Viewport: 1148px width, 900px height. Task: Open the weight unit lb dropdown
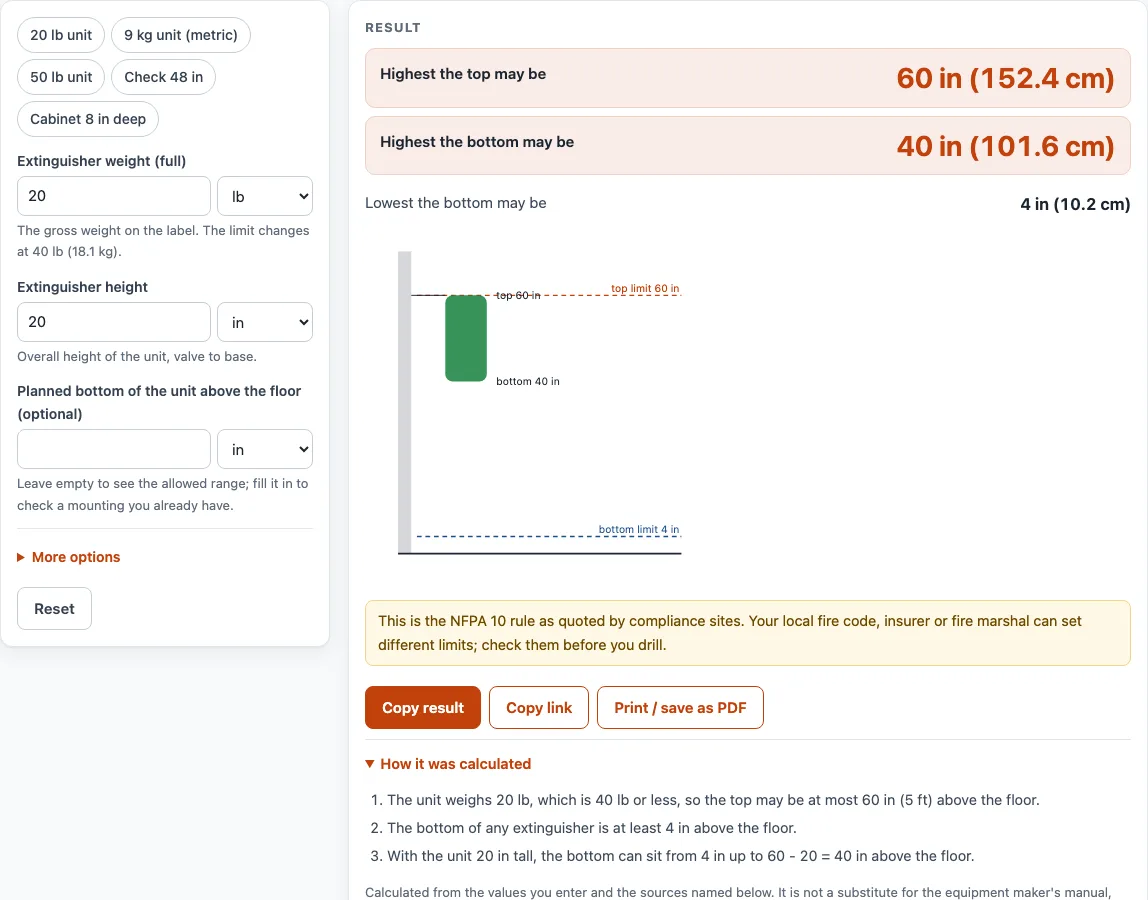pyautogui.click(x=265, y=196)
